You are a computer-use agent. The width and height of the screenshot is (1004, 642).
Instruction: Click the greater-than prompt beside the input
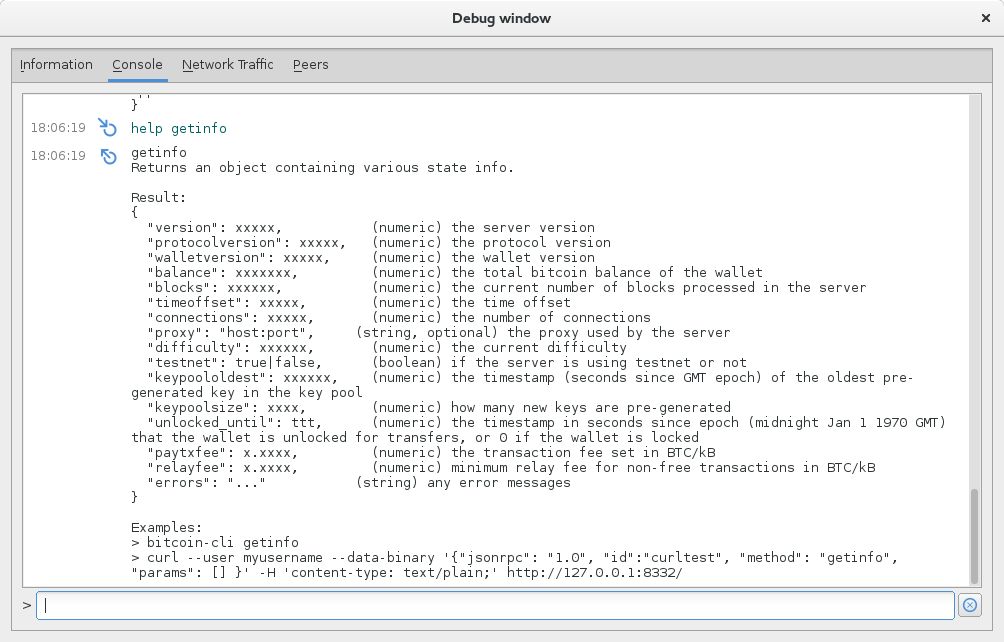(x=24, y=605)
